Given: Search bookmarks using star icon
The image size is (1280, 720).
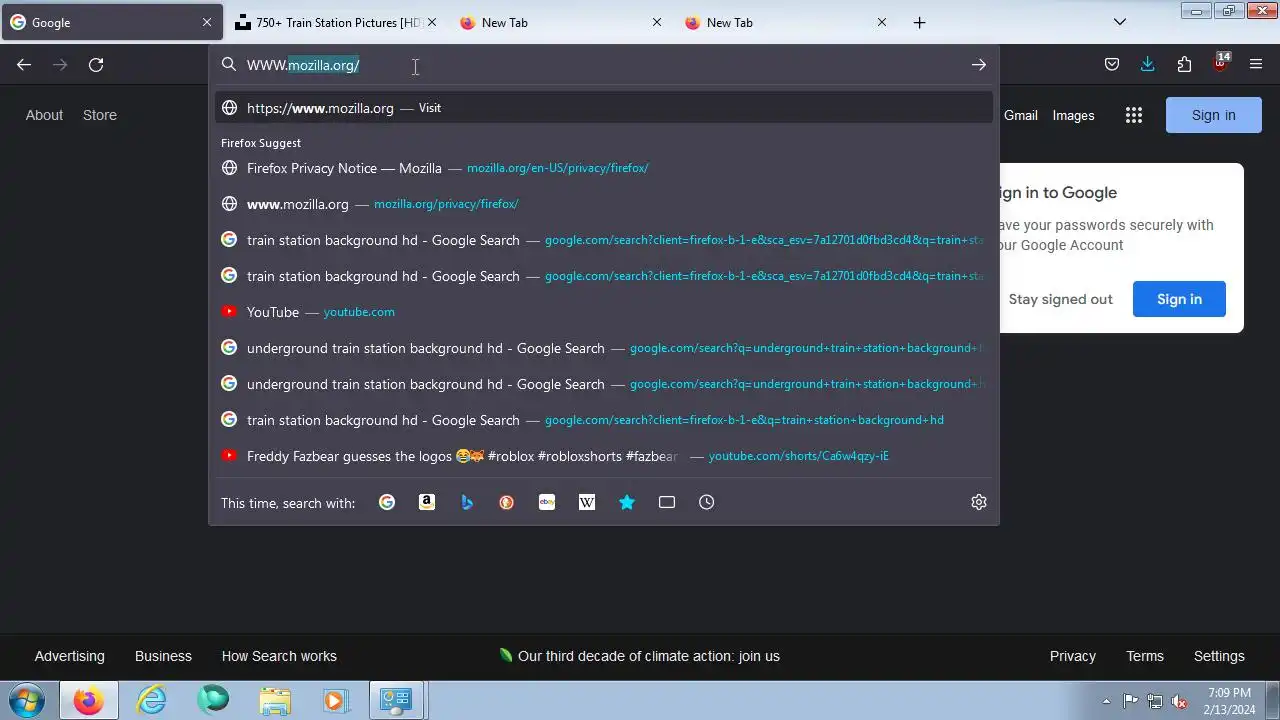Looking at the screenshot, I should pos(627,502).
